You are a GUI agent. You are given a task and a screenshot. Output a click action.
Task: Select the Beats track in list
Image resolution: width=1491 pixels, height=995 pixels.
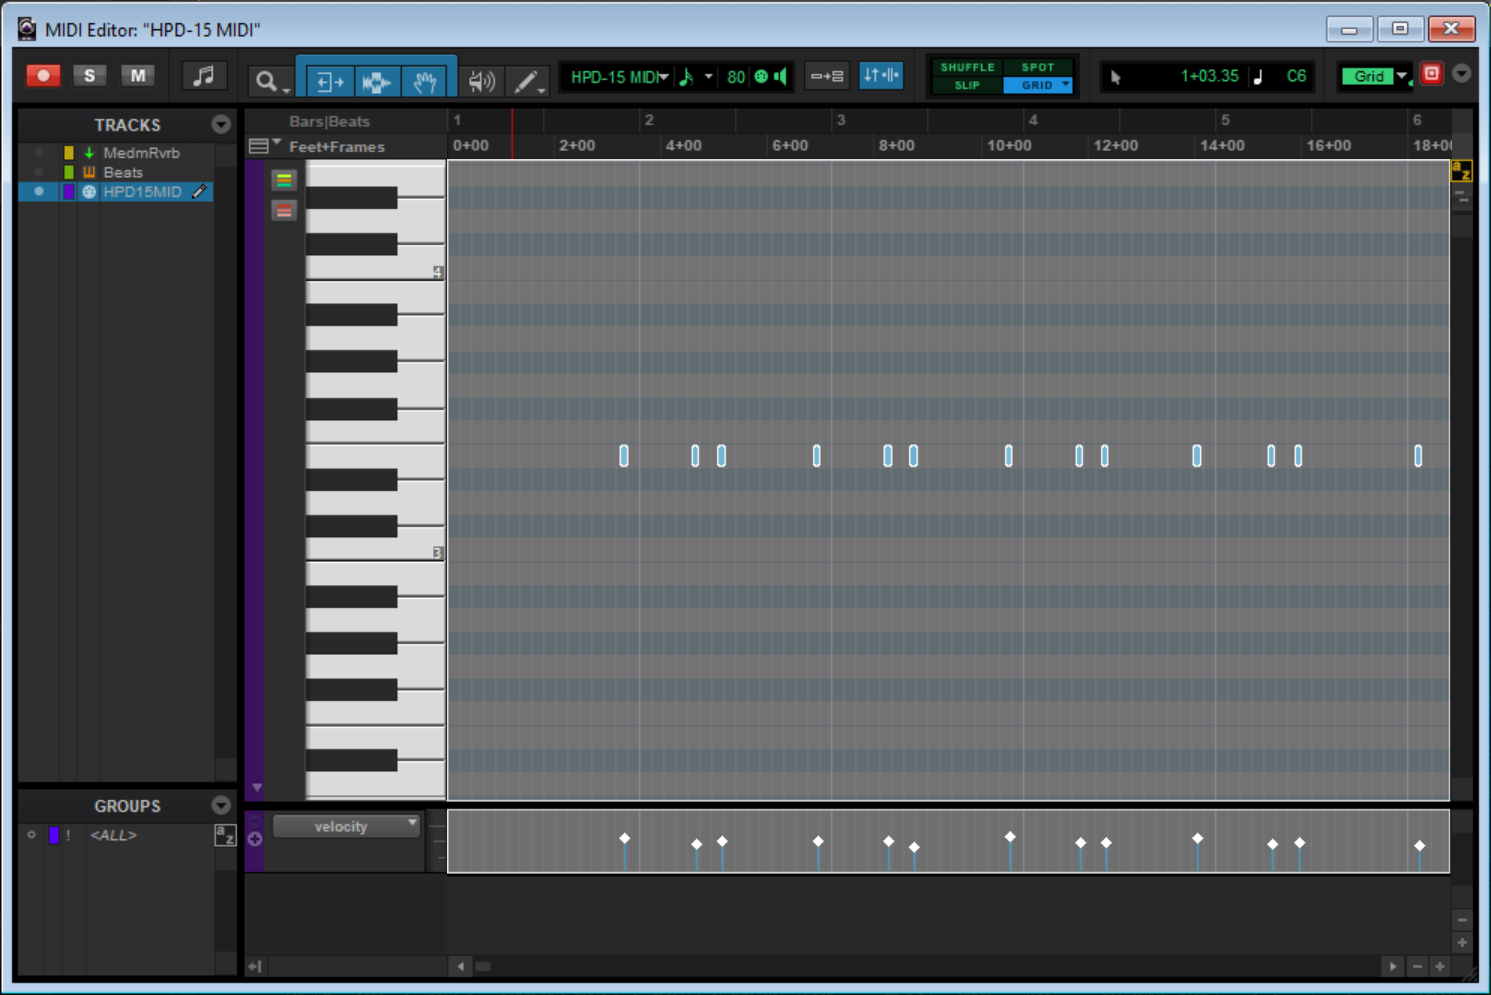tap(123, 172)
